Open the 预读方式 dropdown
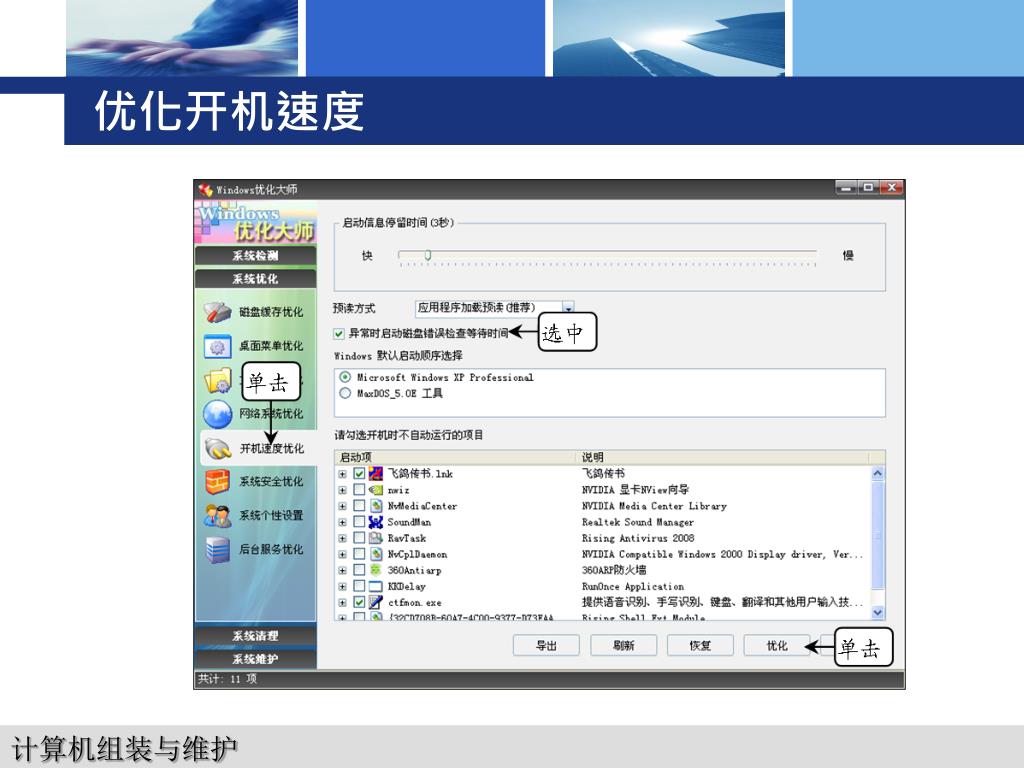1024x768 pixels. click(568, 308)
